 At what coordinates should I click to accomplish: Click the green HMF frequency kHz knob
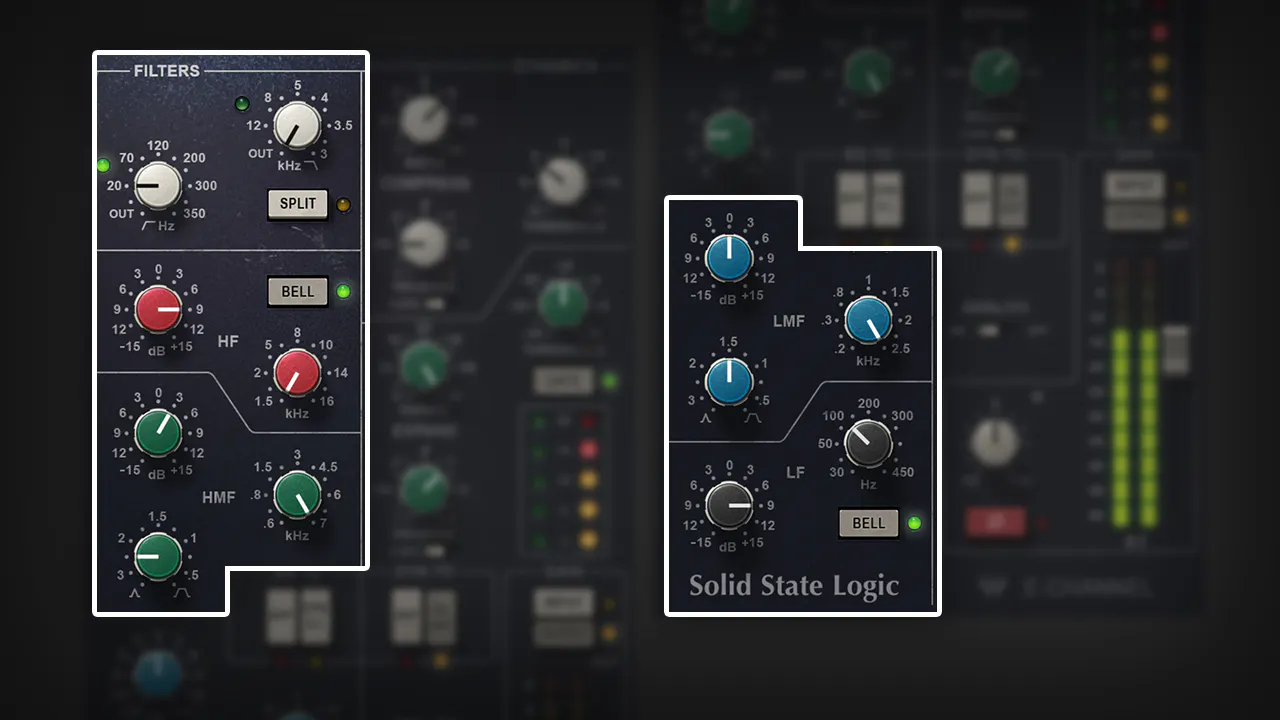coord(297,495)
